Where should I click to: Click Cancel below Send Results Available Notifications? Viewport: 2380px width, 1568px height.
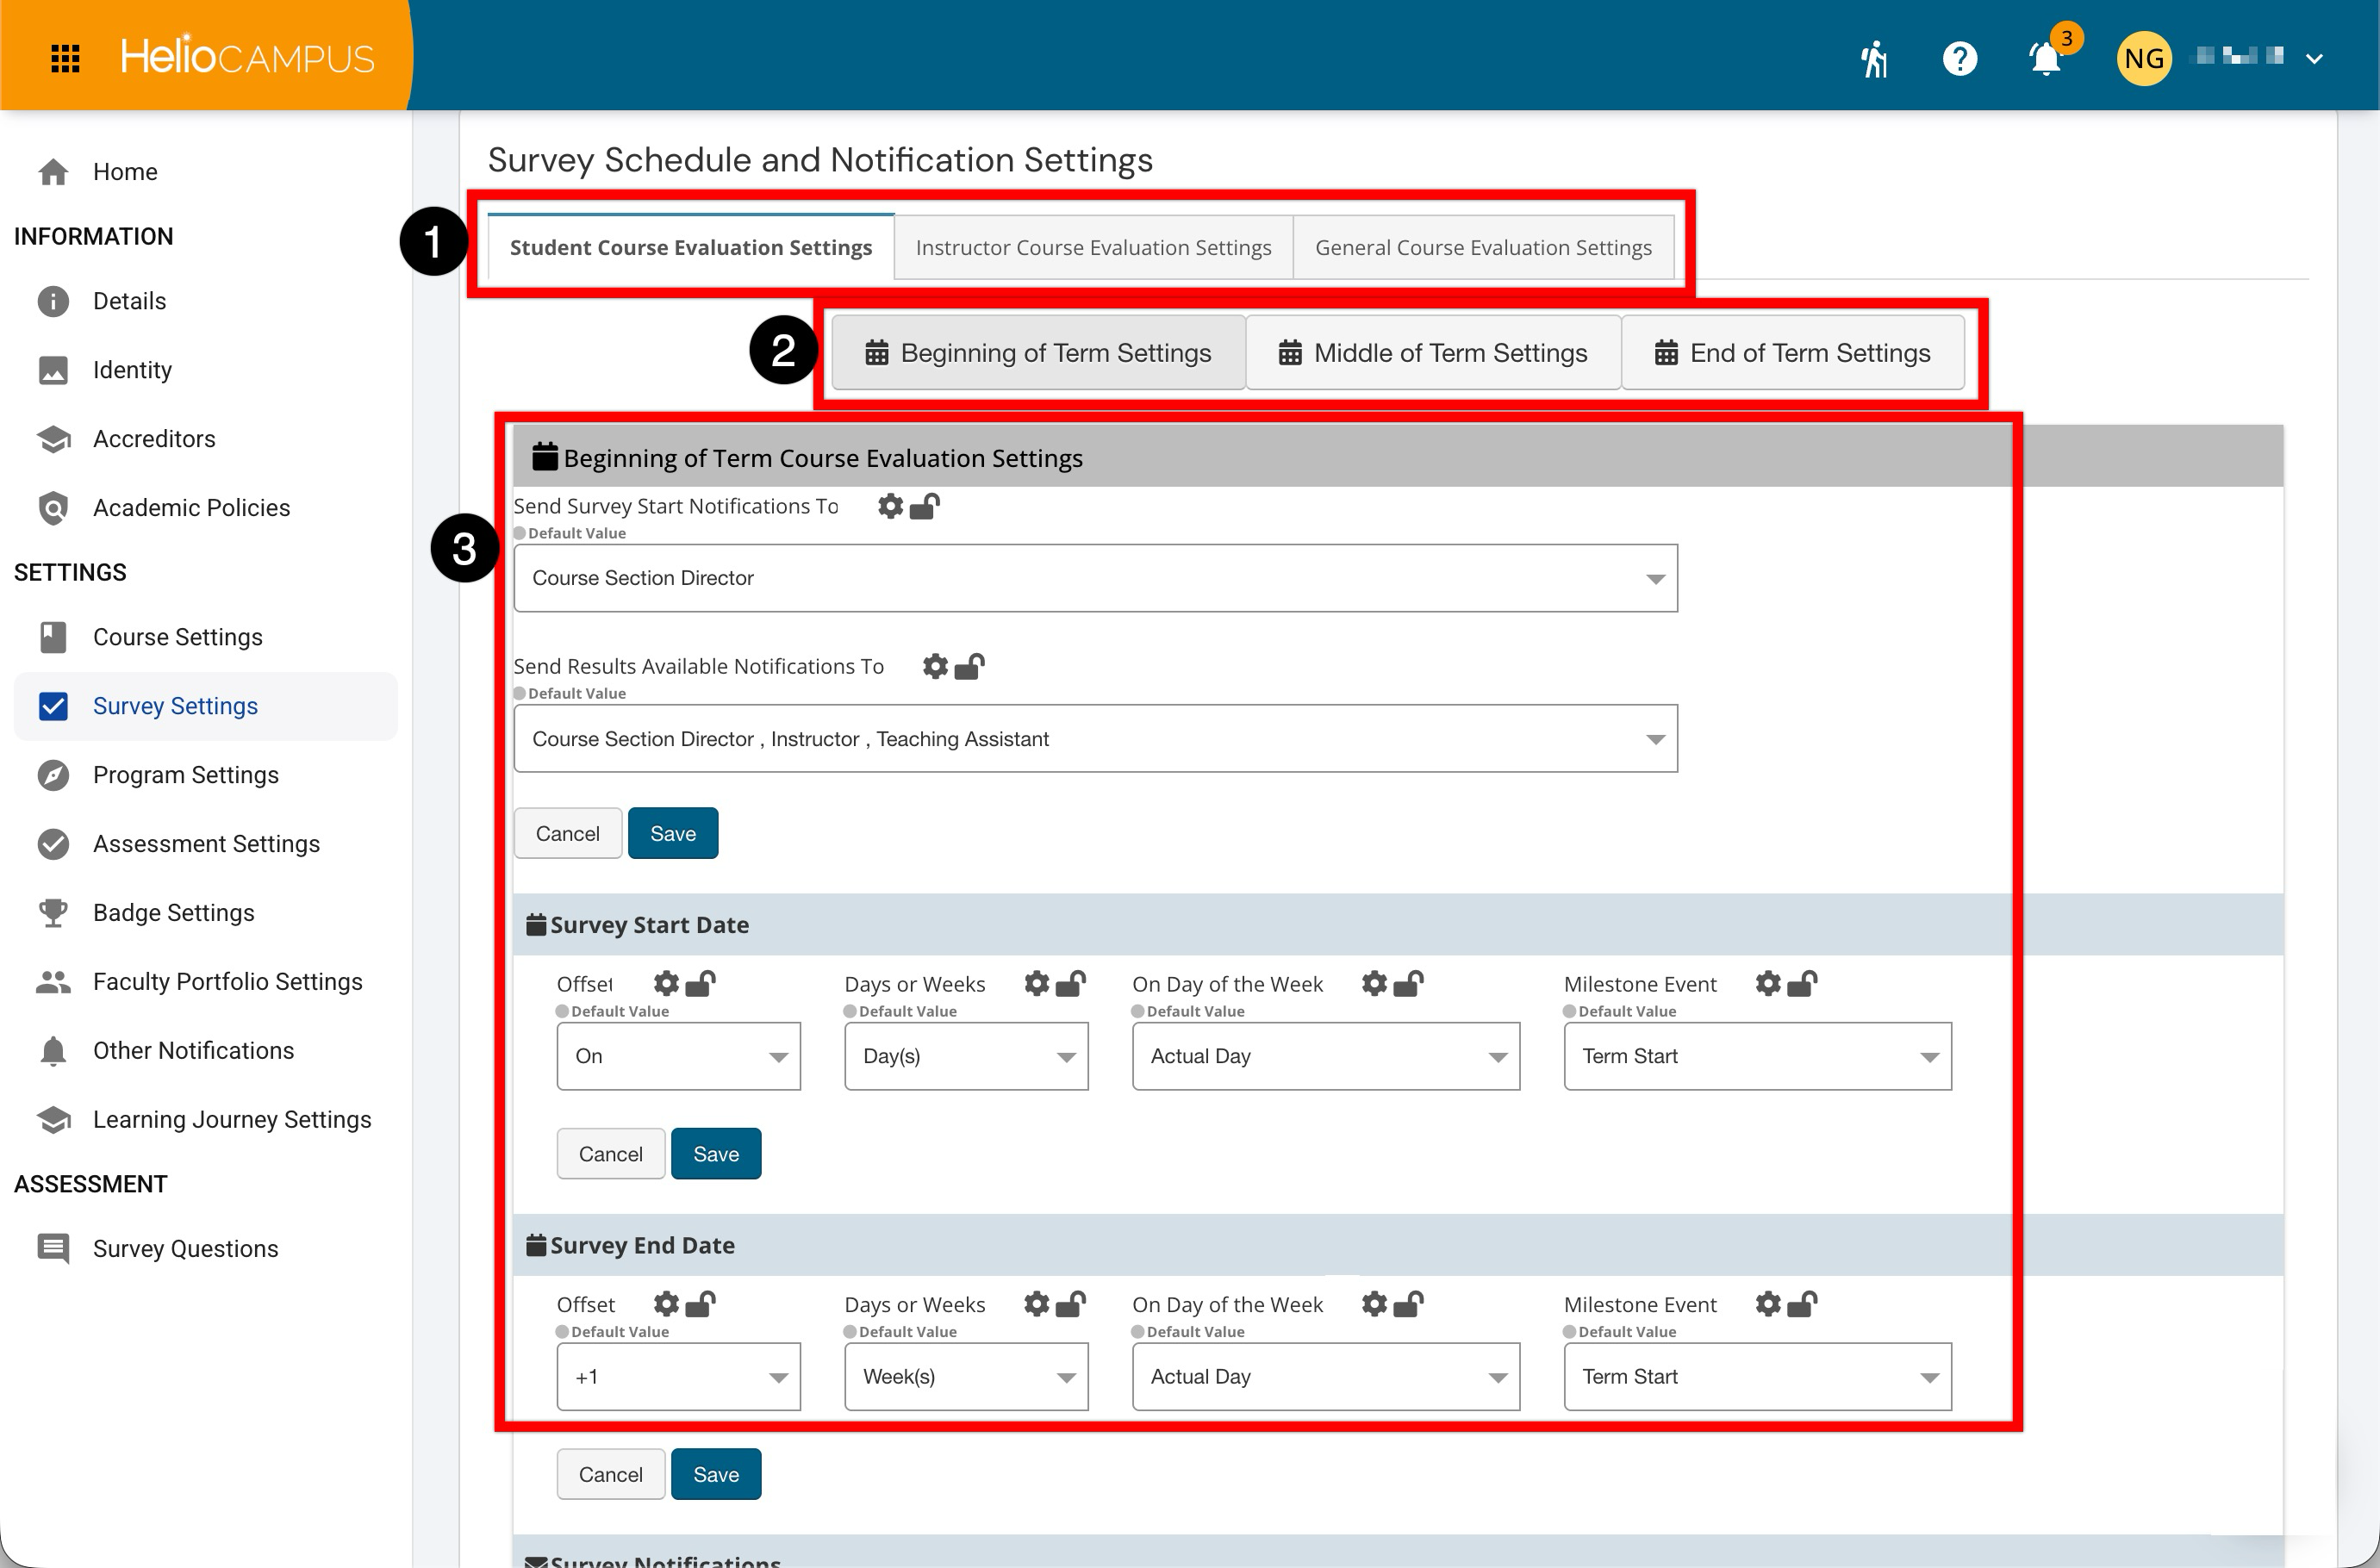click(568, 833)
